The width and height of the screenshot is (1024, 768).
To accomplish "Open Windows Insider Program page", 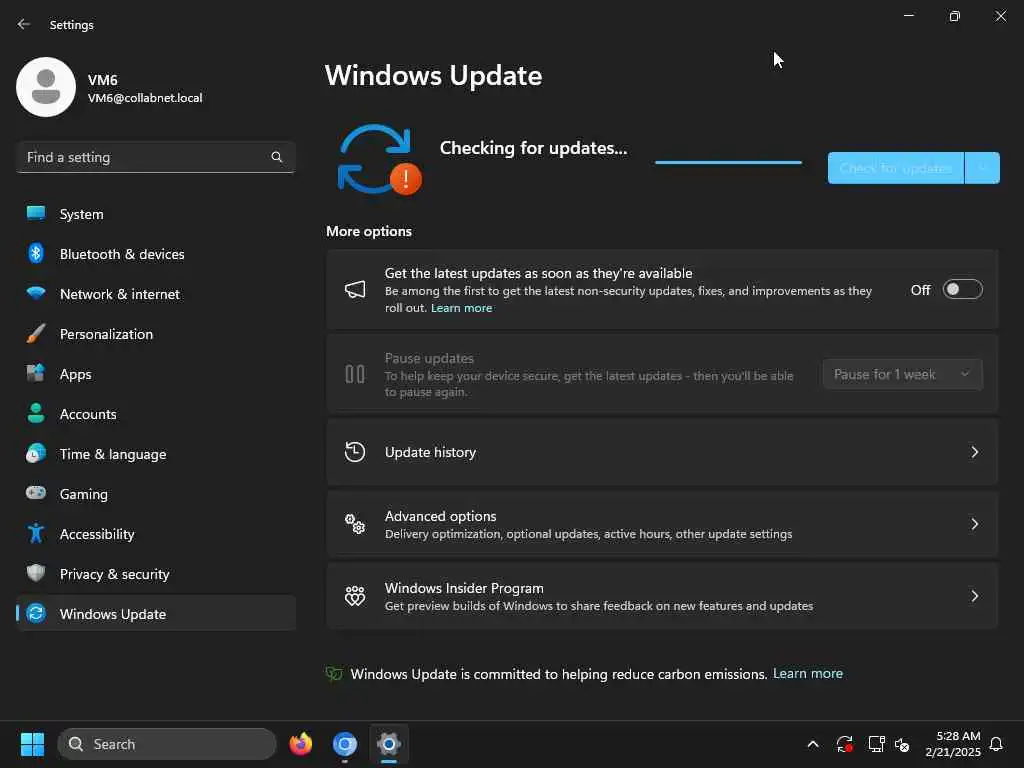I will click(x=662, y=596).
